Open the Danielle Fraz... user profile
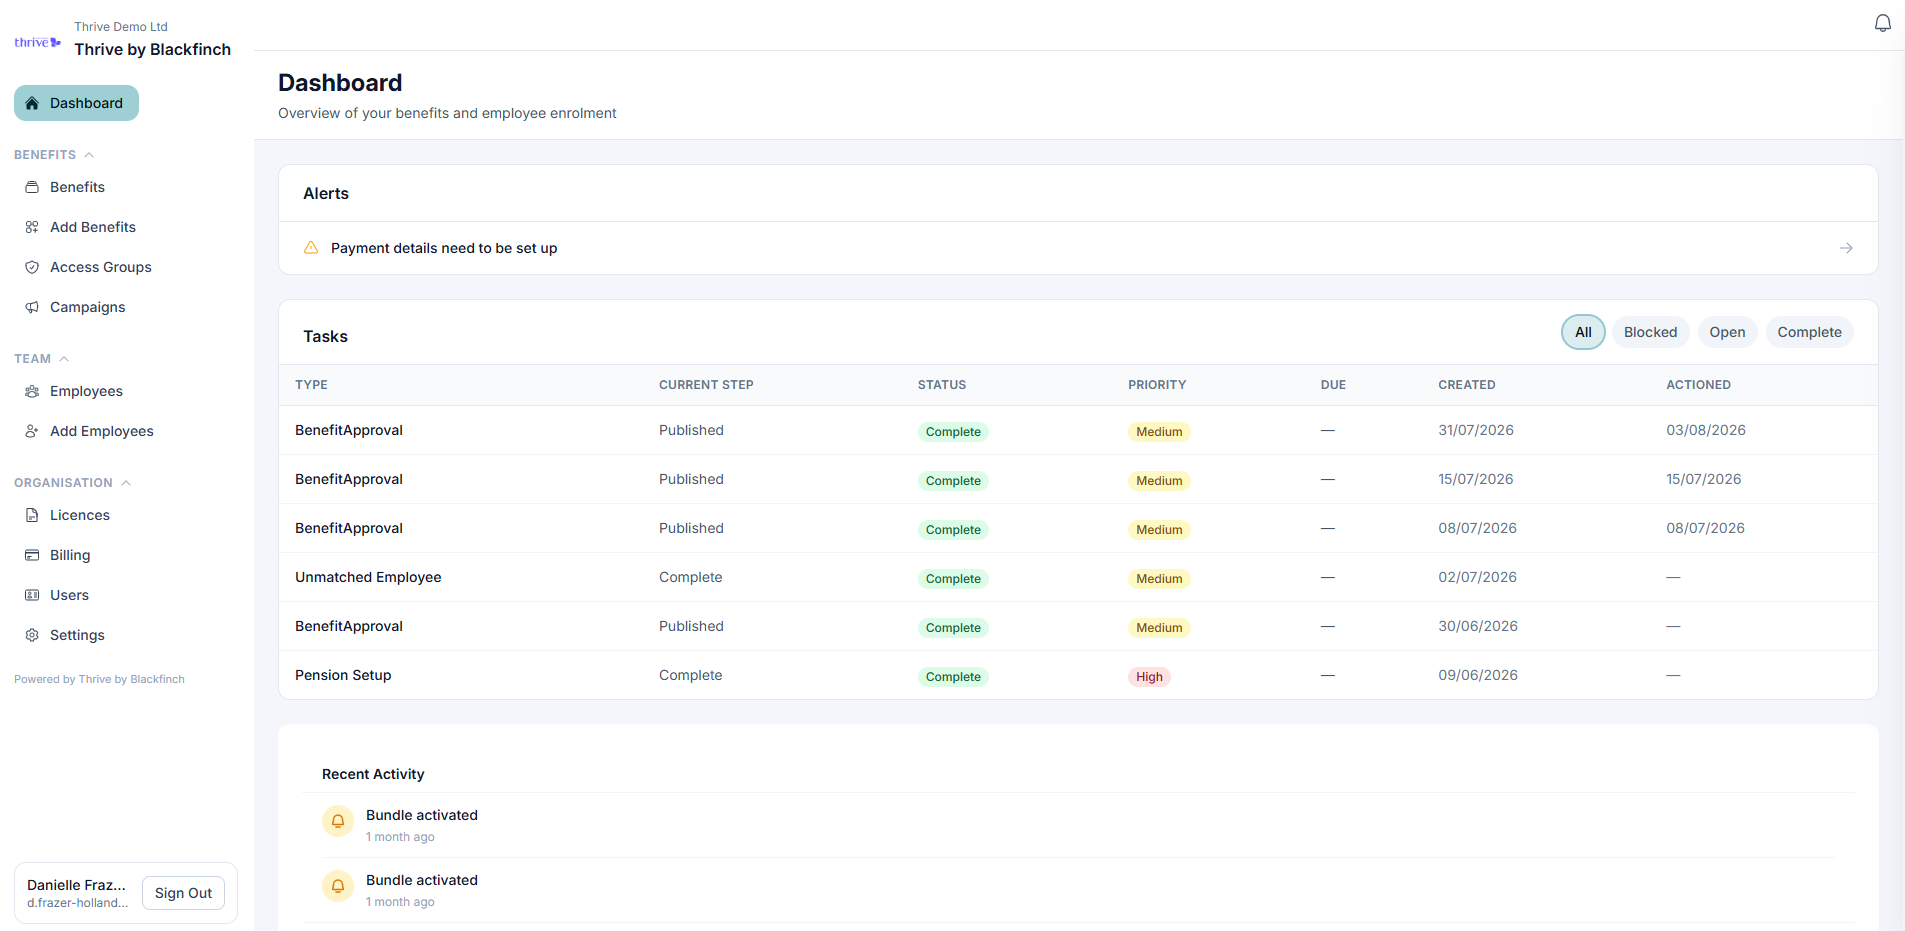 (x=77, y=893)
